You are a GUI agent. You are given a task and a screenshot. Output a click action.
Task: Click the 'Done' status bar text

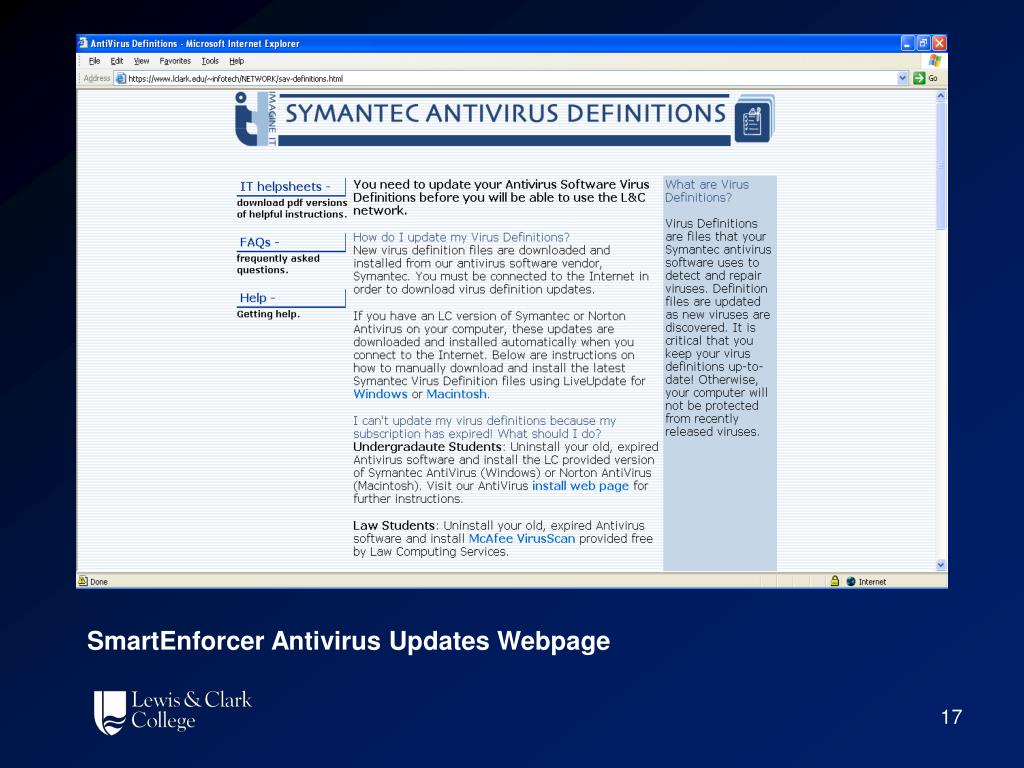[x=99, y=582]
